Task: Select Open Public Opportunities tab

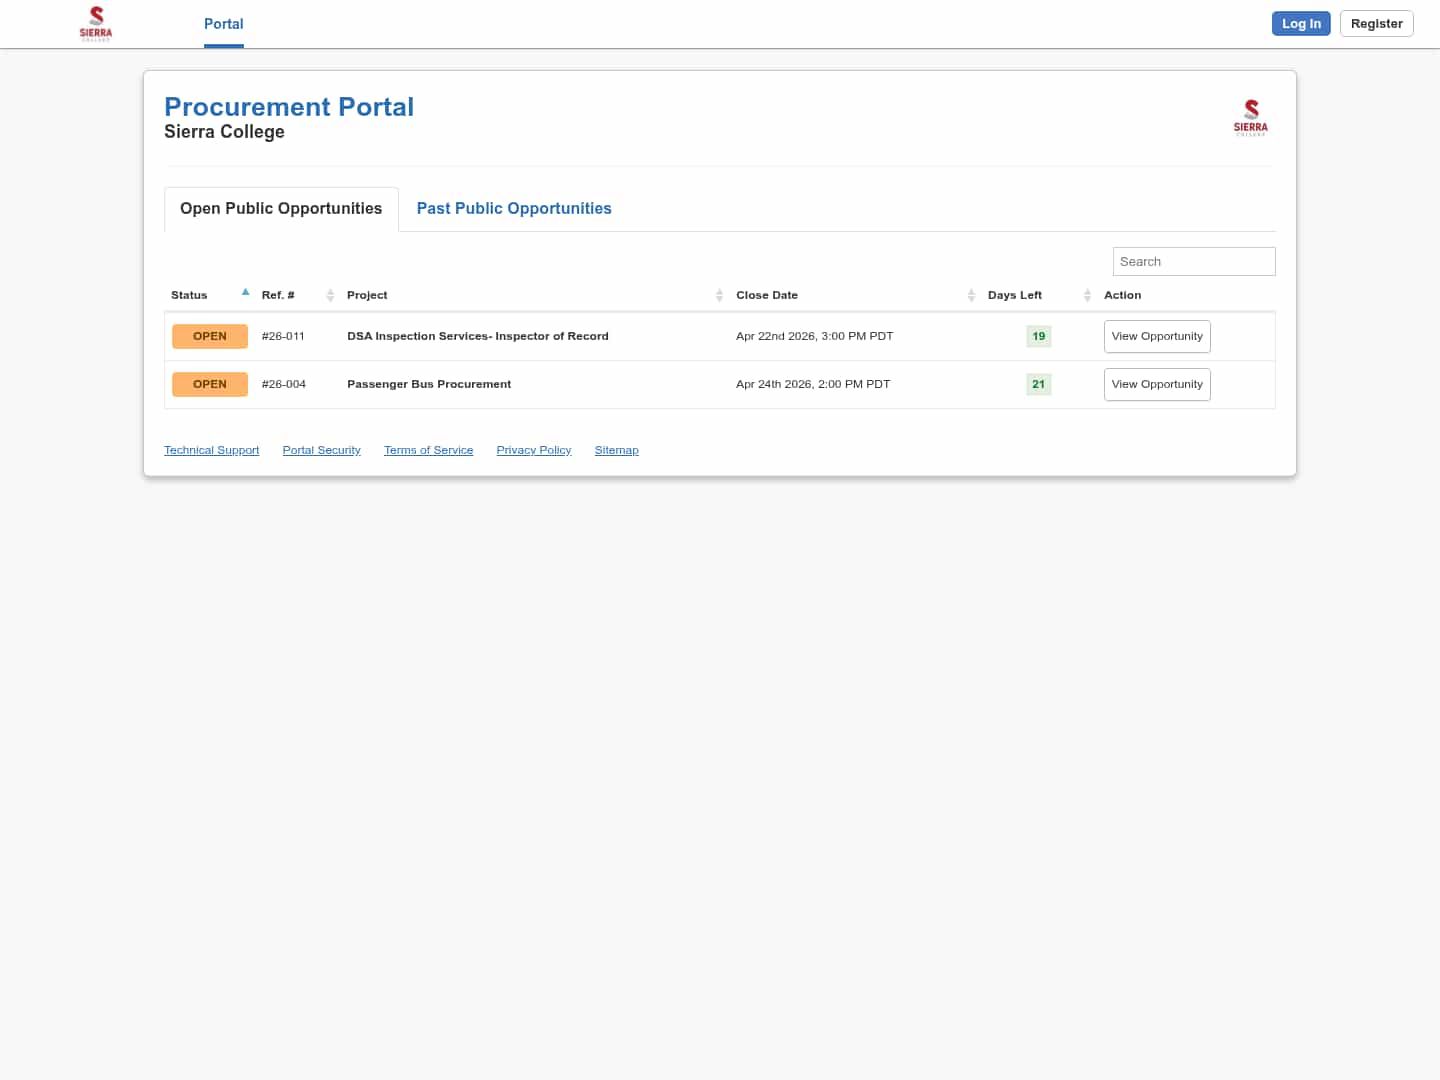Action: (x=281, y=209)
